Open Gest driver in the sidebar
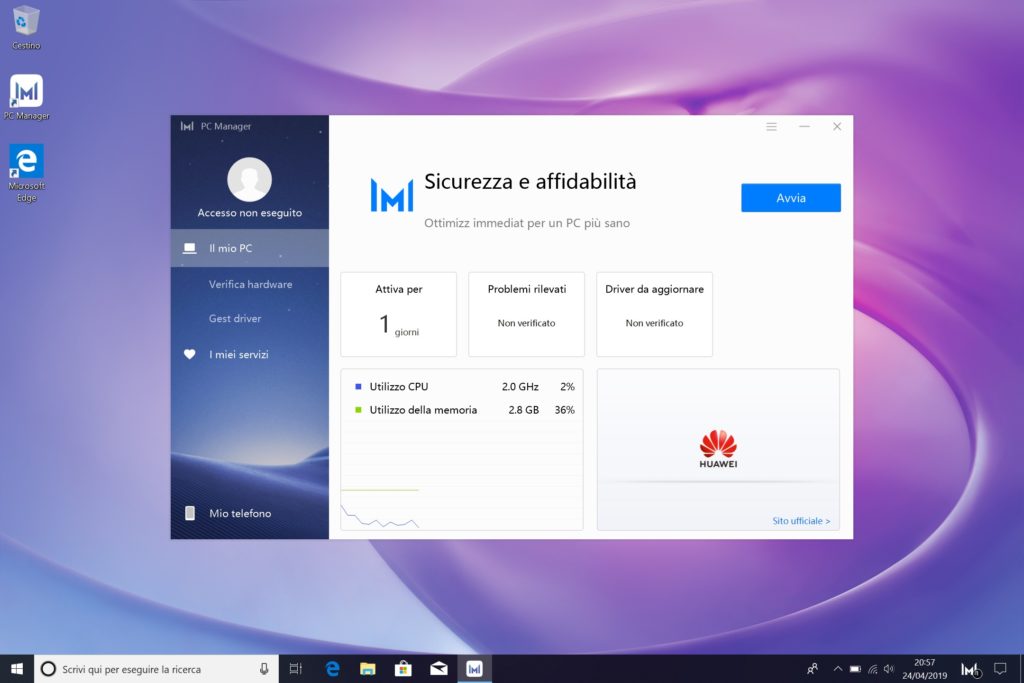Image resolution: width=1024 pixels, height=683 pixels. coord(235,319)
